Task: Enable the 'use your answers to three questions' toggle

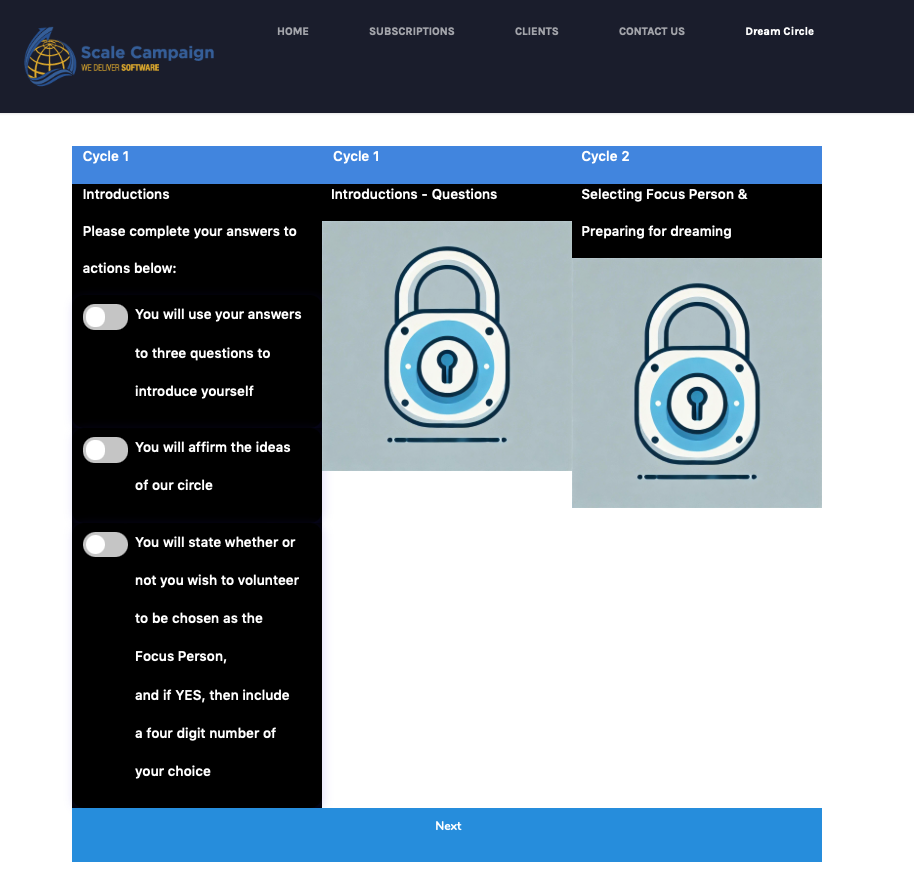Action: point(105,317)
